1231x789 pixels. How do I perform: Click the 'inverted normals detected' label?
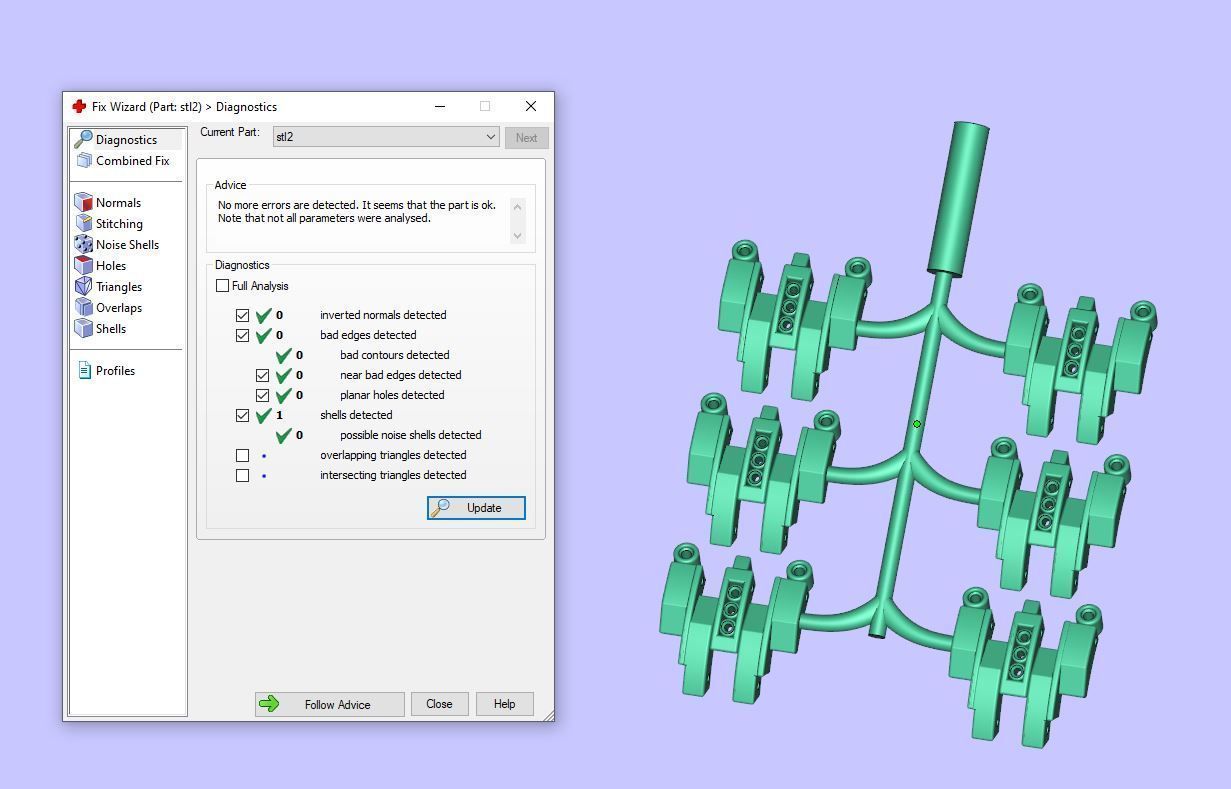coord(383,315)
